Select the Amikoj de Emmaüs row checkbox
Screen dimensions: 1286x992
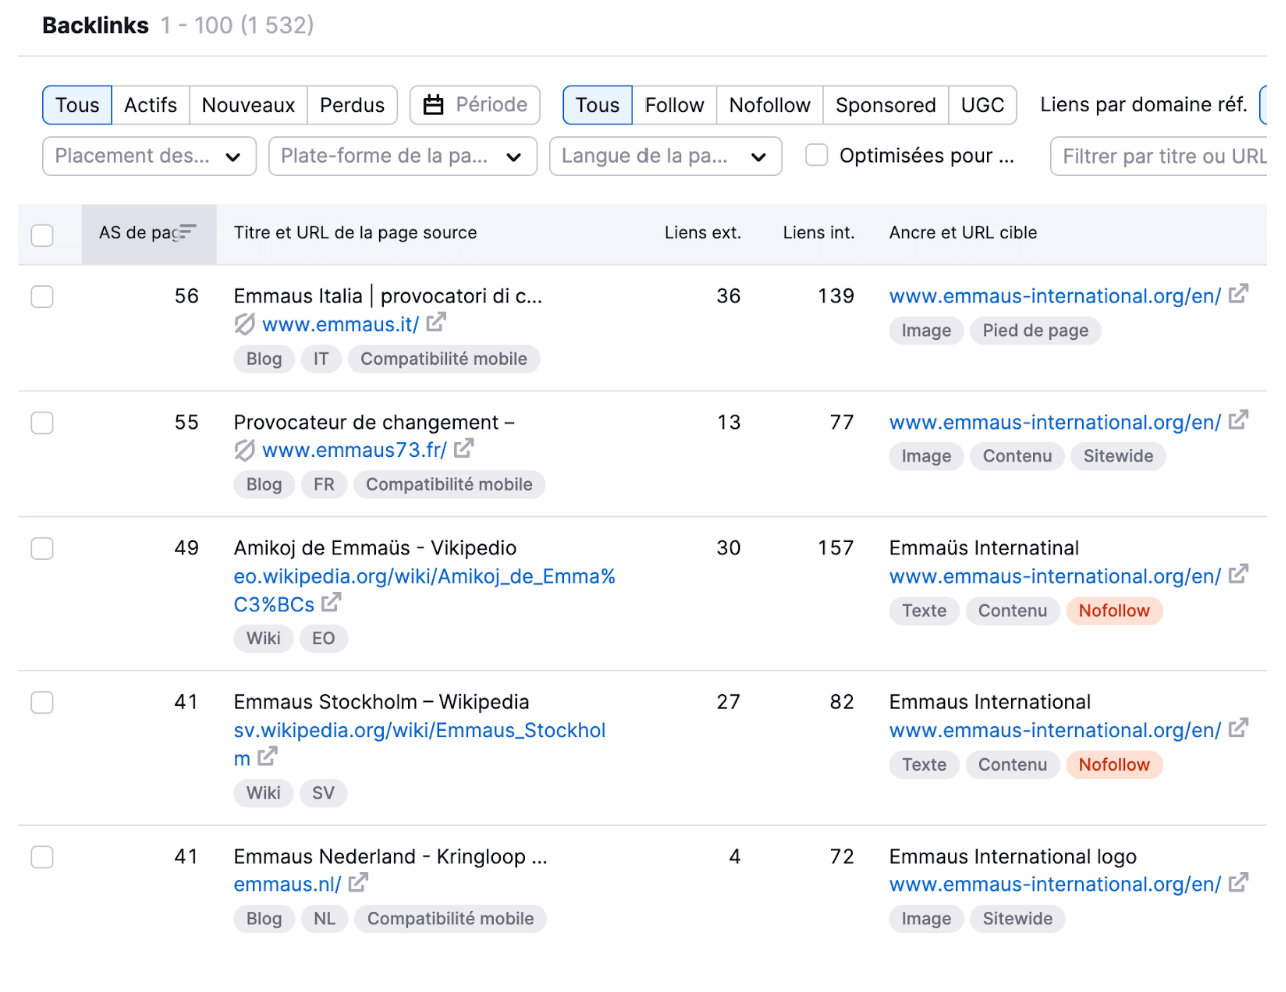pyautogui.click(x=42, y=549)
